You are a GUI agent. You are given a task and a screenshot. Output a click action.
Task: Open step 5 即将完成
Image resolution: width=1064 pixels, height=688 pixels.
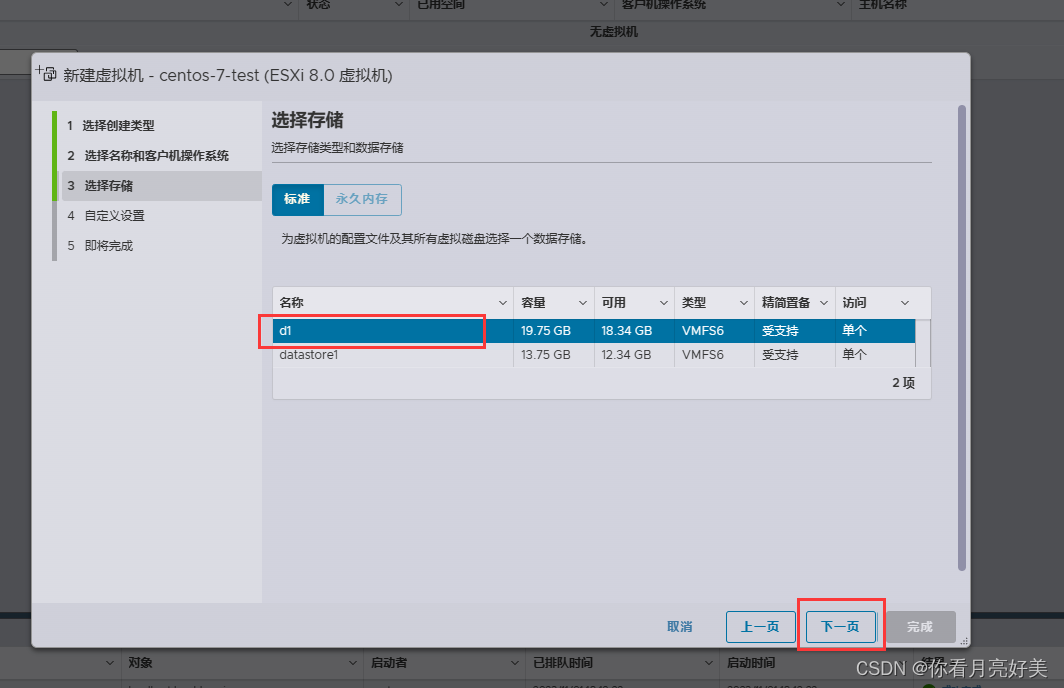(x=100, y=245)
